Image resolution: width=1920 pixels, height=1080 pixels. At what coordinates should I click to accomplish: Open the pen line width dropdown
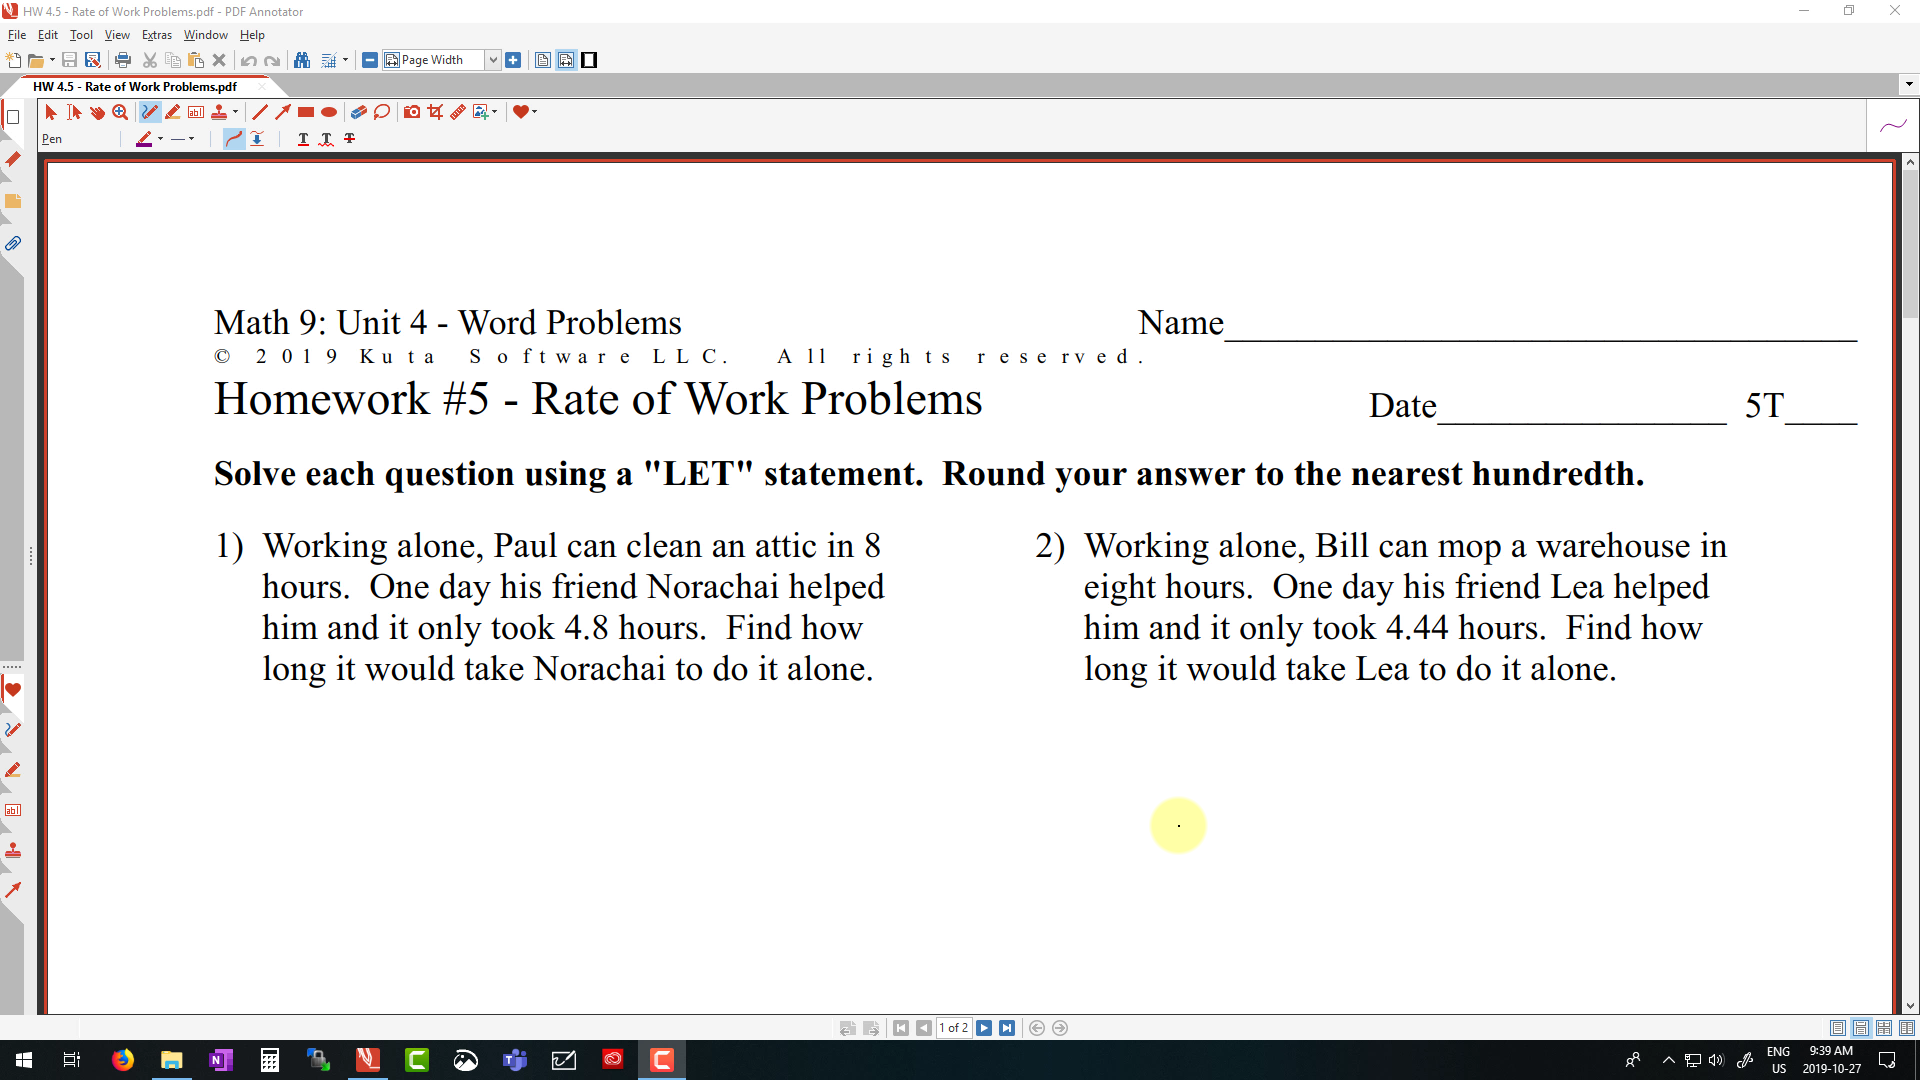[x=183, y=139]
